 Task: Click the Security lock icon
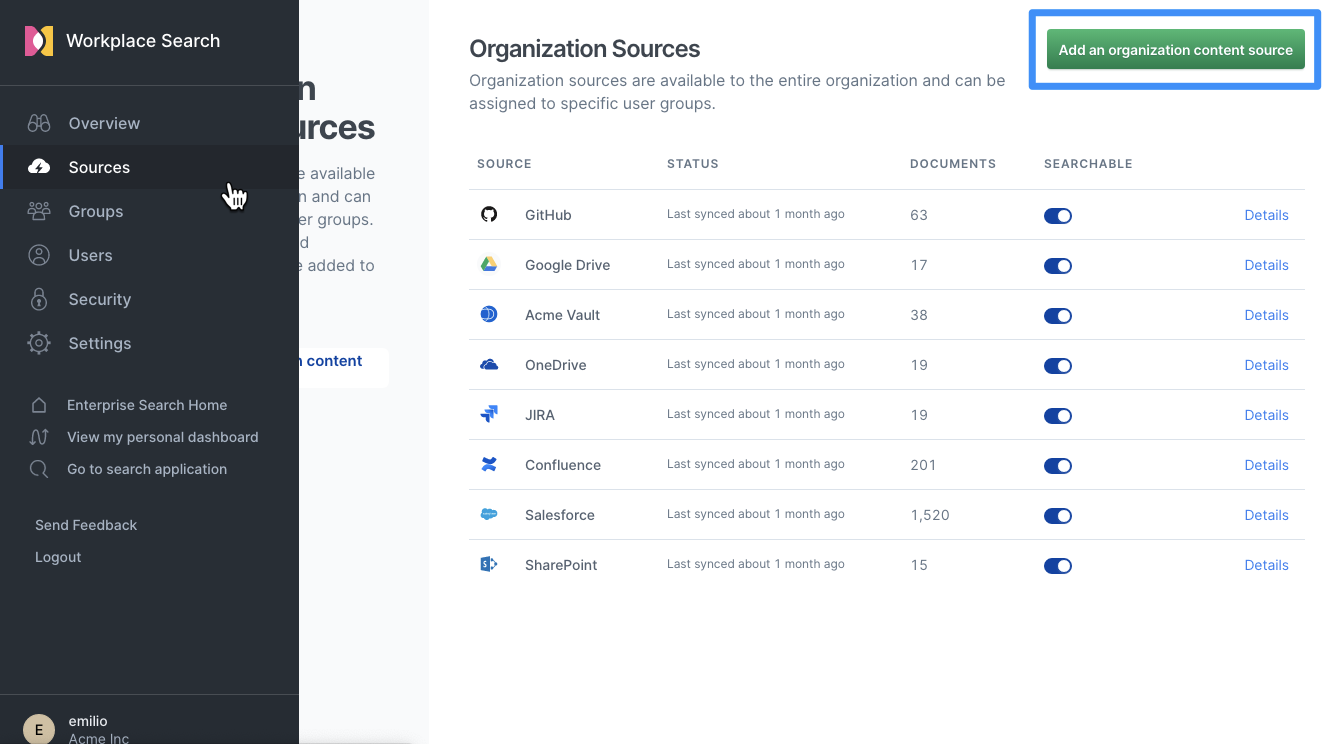pos(39,299)
